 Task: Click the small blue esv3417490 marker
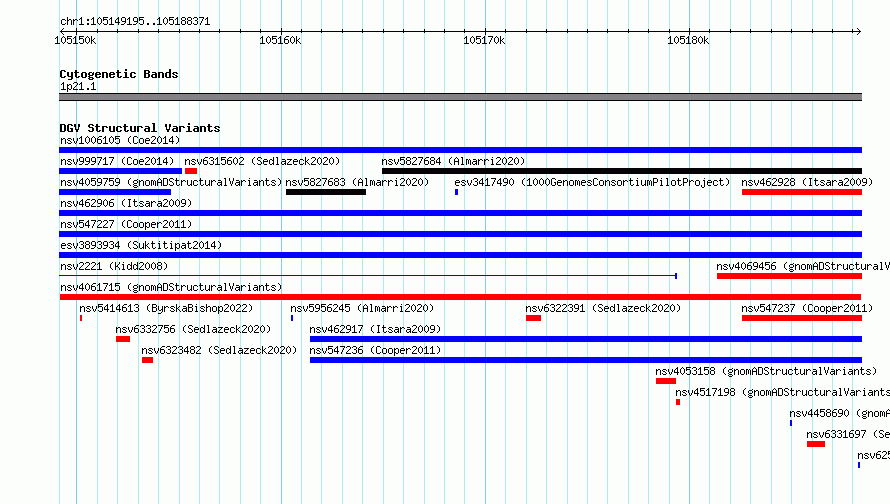pos(456,192)
